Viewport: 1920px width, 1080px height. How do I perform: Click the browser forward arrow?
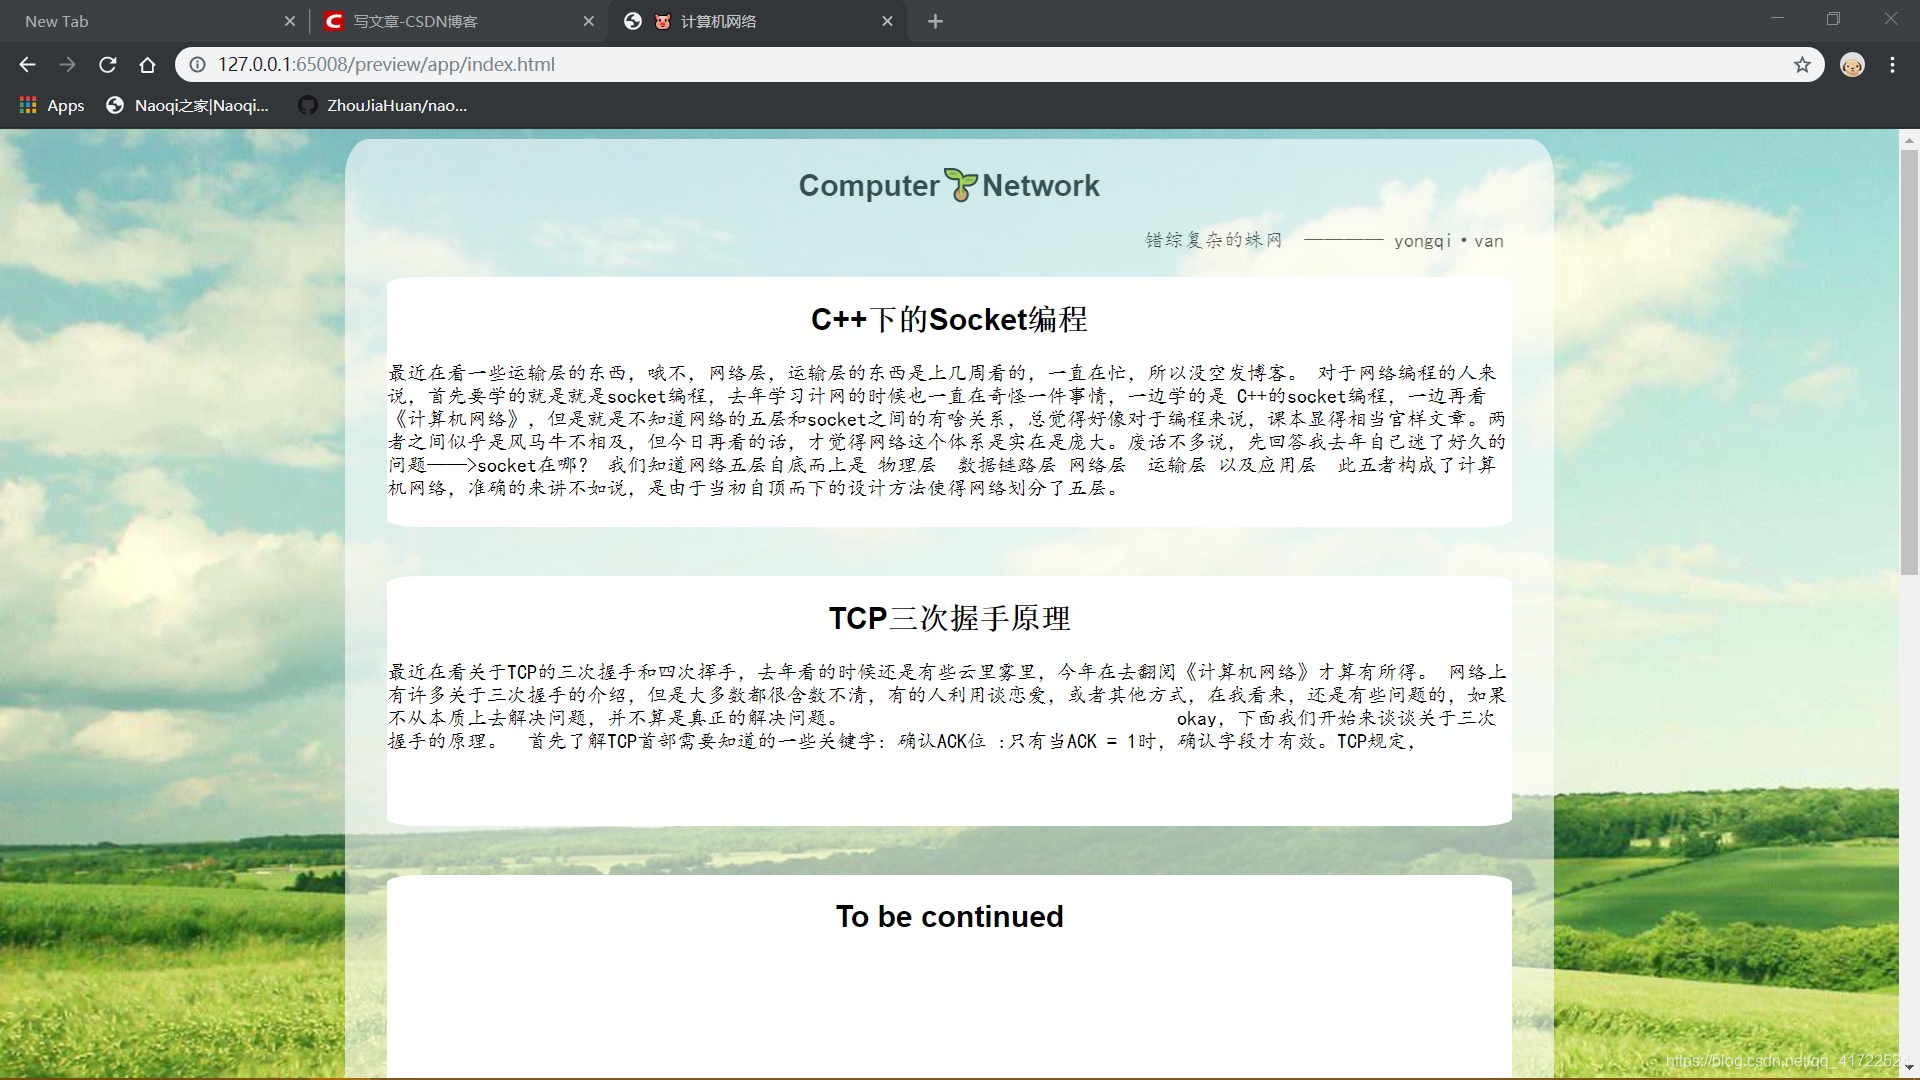tap(67, 65)
